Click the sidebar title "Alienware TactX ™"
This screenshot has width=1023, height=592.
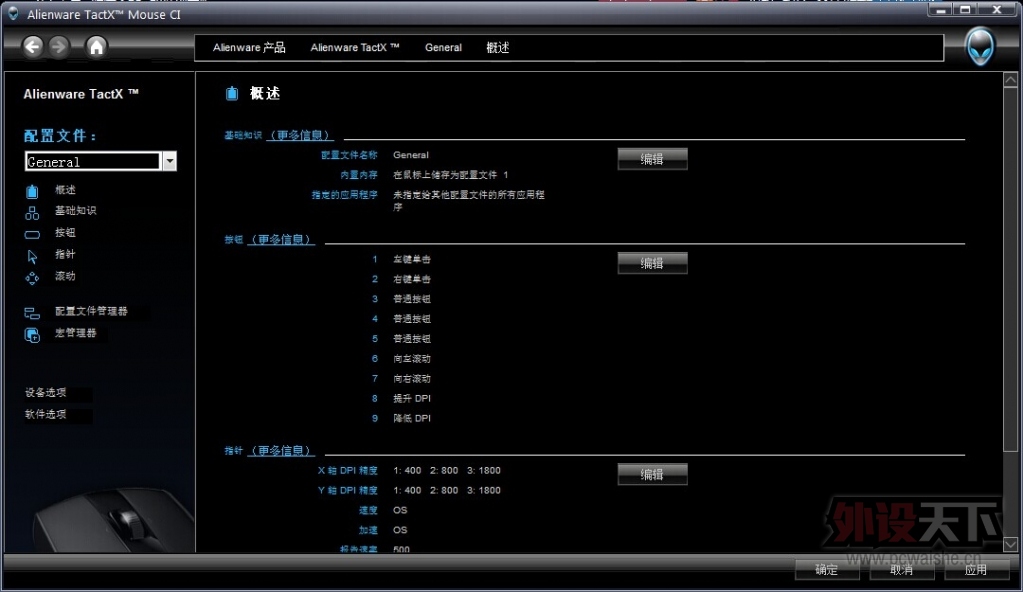click(x=81, y=94)
